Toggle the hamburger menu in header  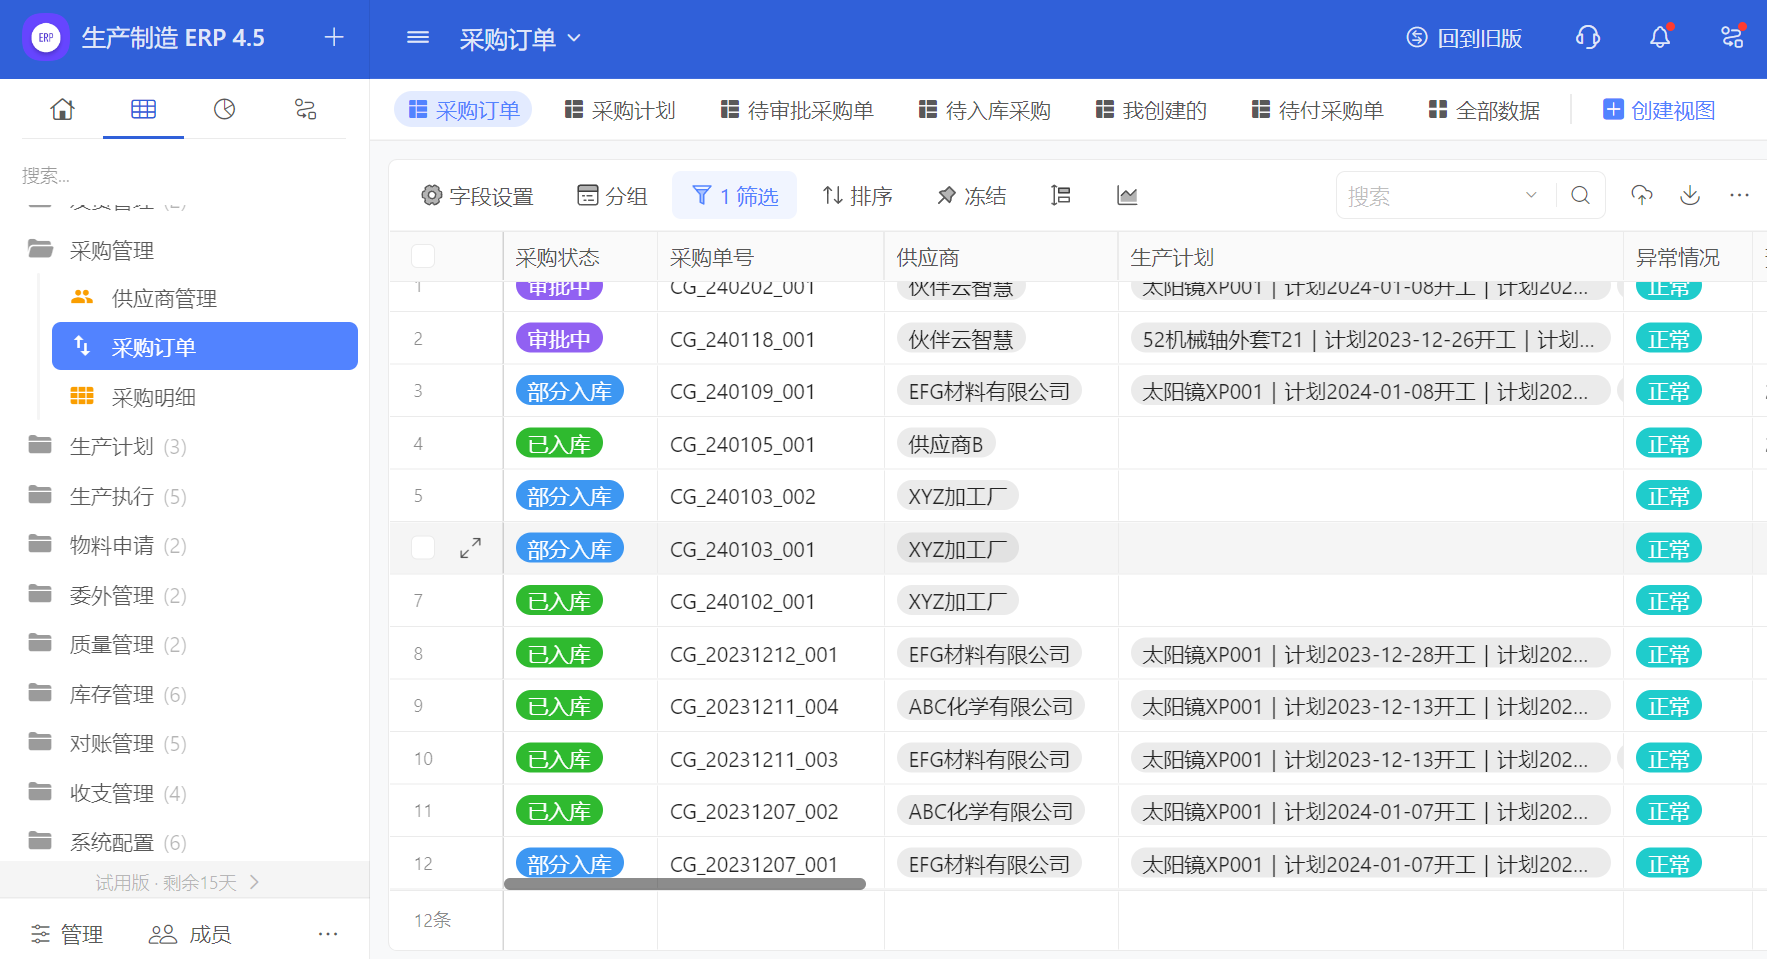(x=418, y=38)
